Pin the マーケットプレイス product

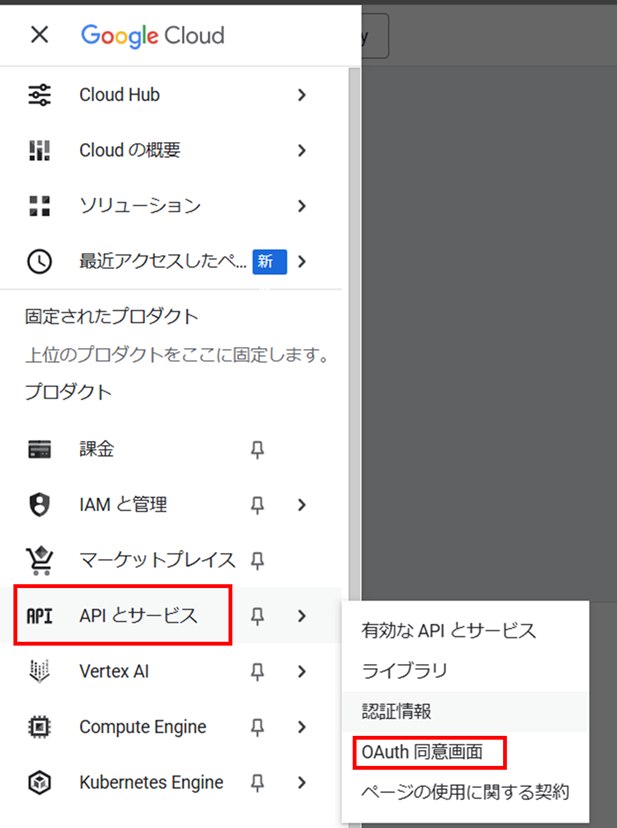point(257,561)
